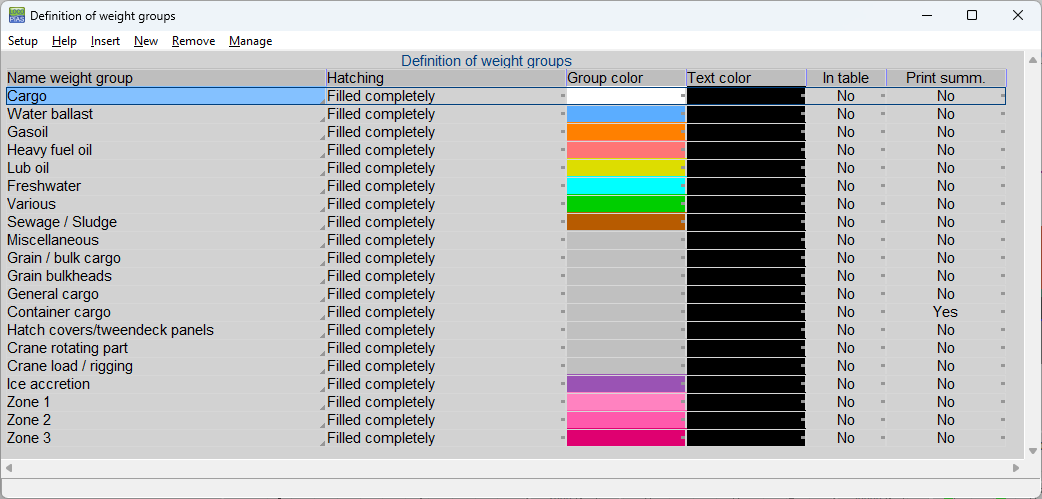This screenshot has height=499, width=1042.
Task: Close the Definition of weight groups window
Action: click(x=1017, y=15)
